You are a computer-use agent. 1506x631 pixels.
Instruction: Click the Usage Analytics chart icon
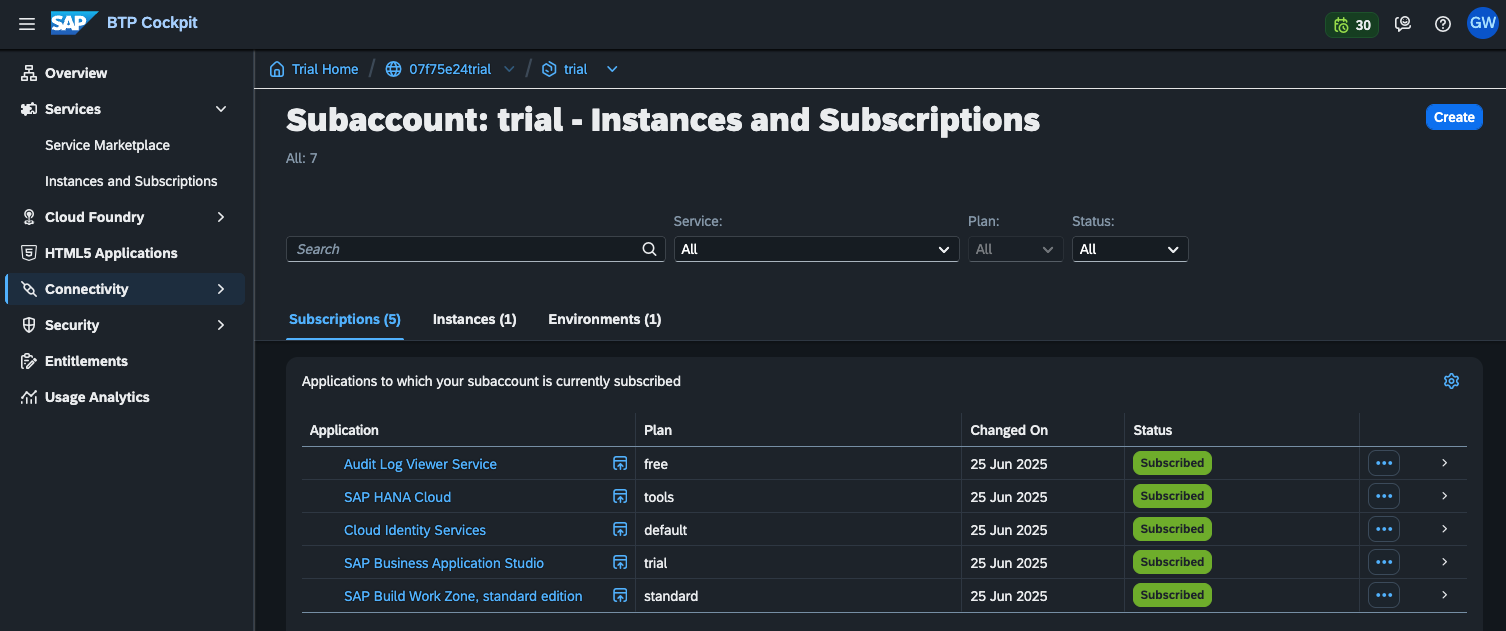coord(29,397)
